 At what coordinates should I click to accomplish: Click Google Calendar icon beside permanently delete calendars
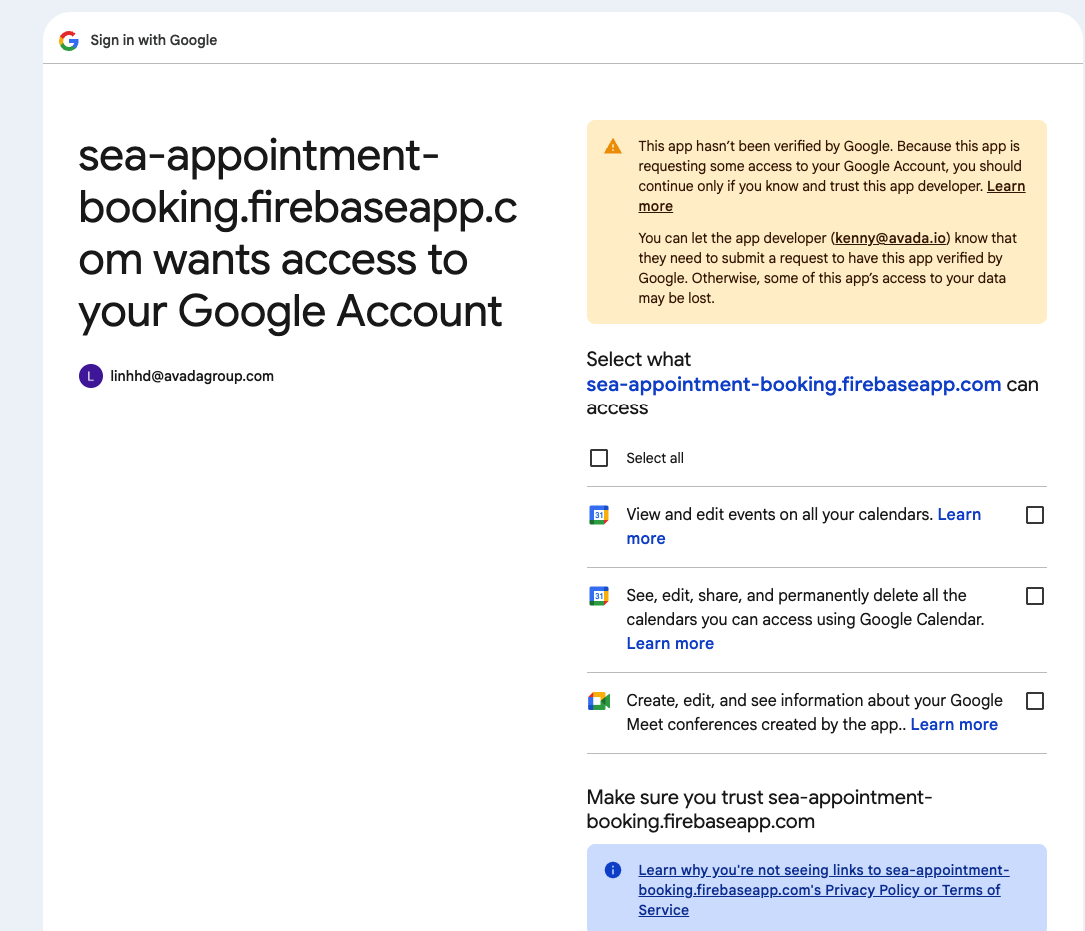[598, 596]
